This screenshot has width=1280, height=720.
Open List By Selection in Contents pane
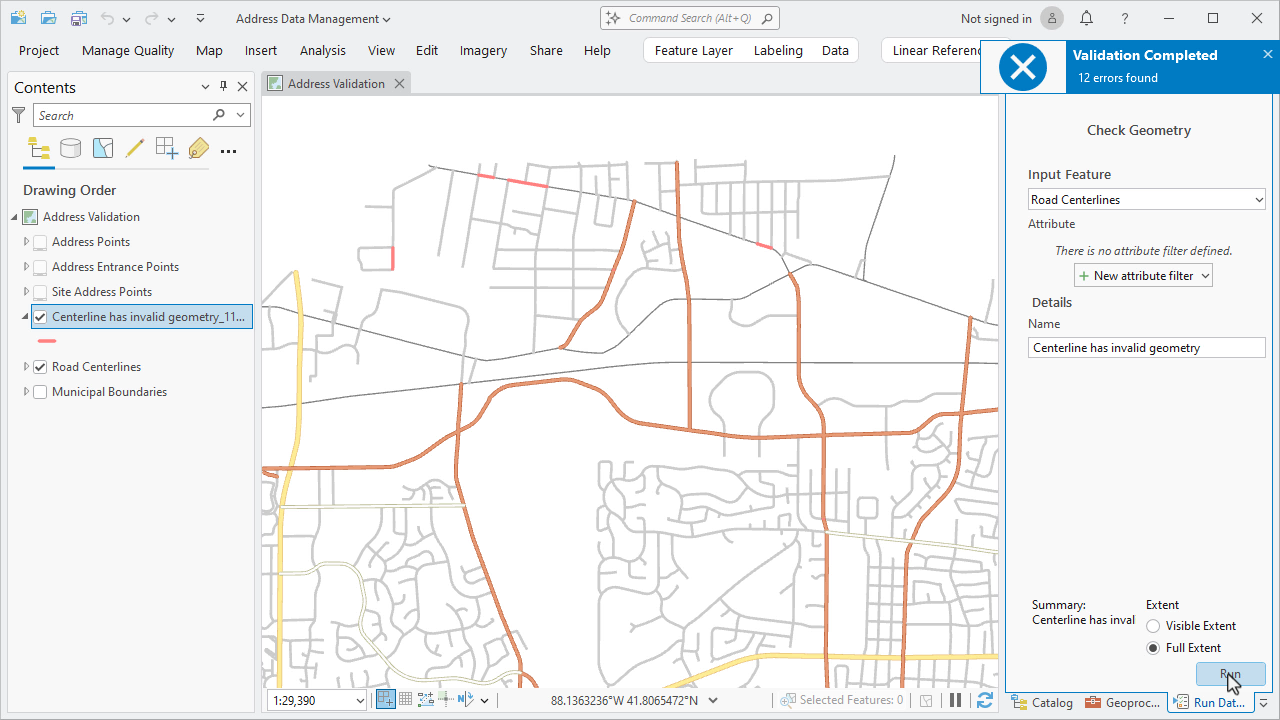pyautogui.click(x=102, y=148)
